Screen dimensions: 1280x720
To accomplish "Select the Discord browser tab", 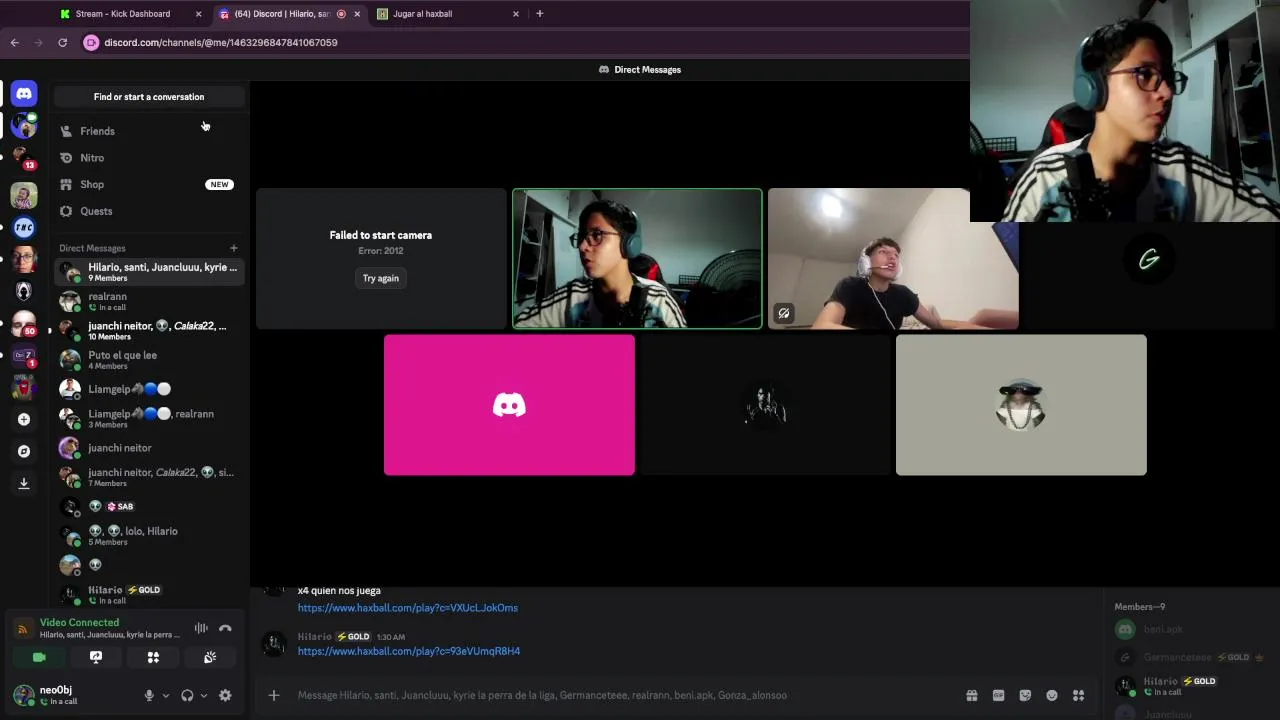I will [x=282, y=14].
